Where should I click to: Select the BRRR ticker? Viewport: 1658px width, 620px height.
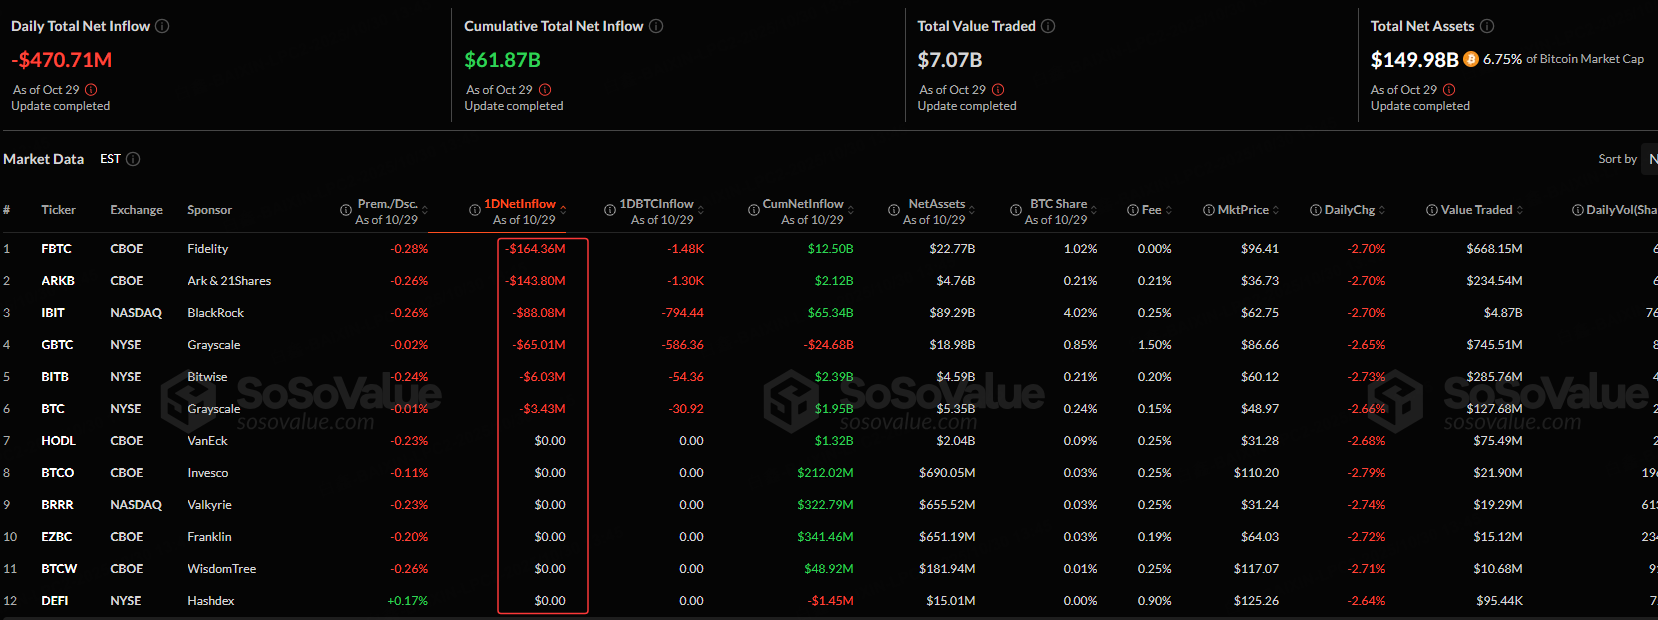point(57,505)
